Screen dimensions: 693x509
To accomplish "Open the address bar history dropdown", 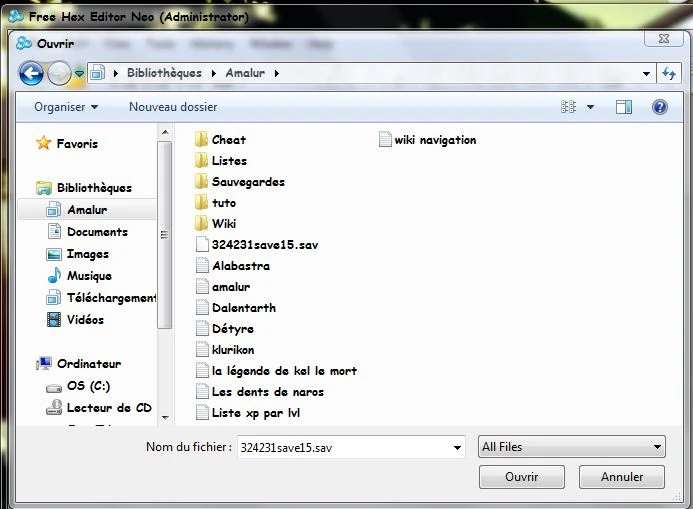I will [646, 74].
